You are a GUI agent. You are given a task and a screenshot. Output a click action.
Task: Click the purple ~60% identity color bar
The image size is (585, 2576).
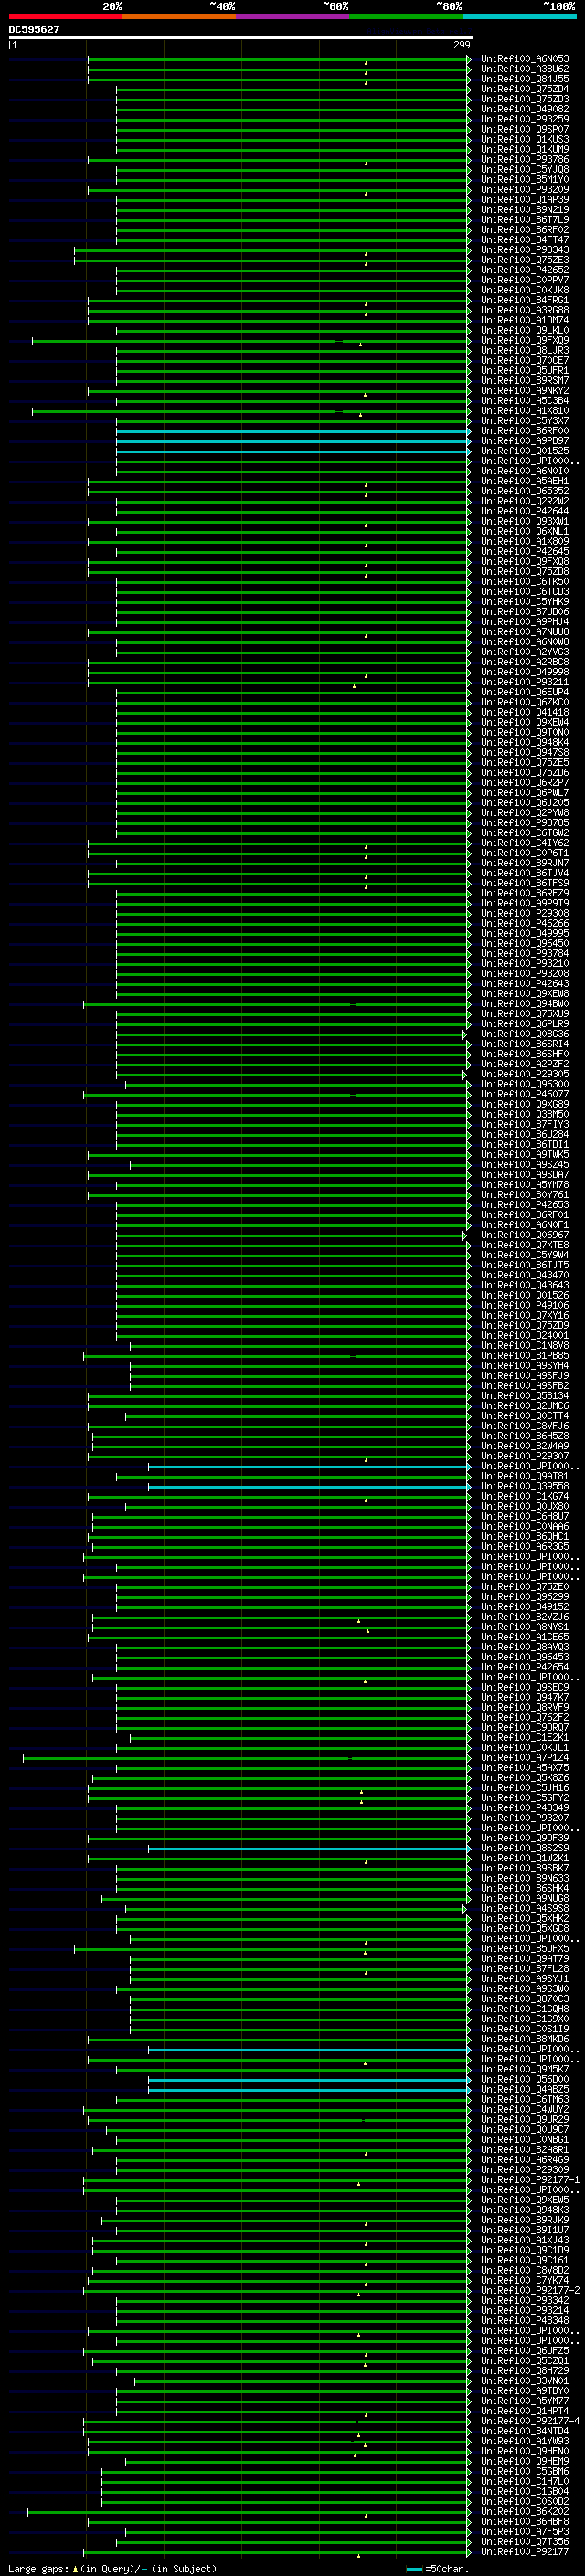pyautogui.click(x=293, y=16)
